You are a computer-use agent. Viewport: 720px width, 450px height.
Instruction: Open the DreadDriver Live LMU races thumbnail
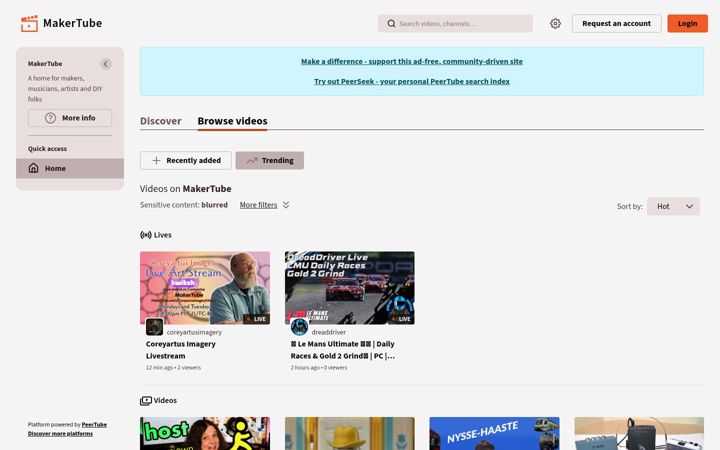349,288
